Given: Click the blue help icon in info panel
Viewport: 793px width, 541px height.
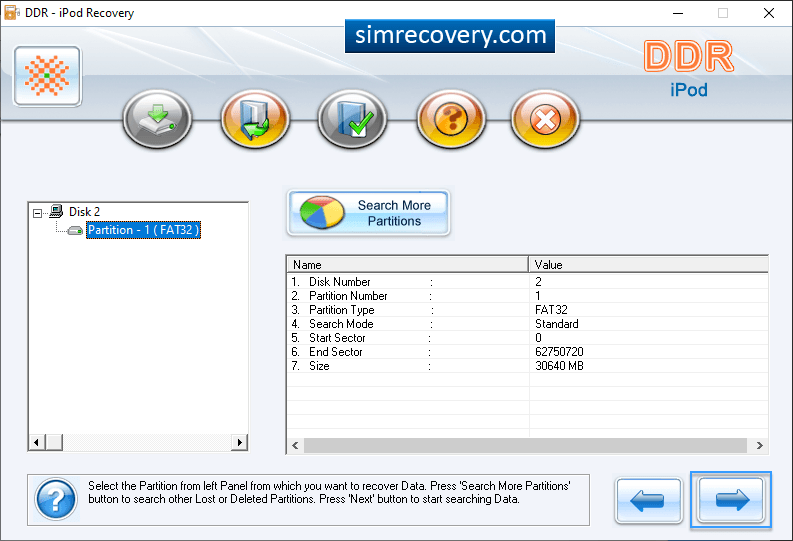Looking at the screenshot, I should [56, 500].
